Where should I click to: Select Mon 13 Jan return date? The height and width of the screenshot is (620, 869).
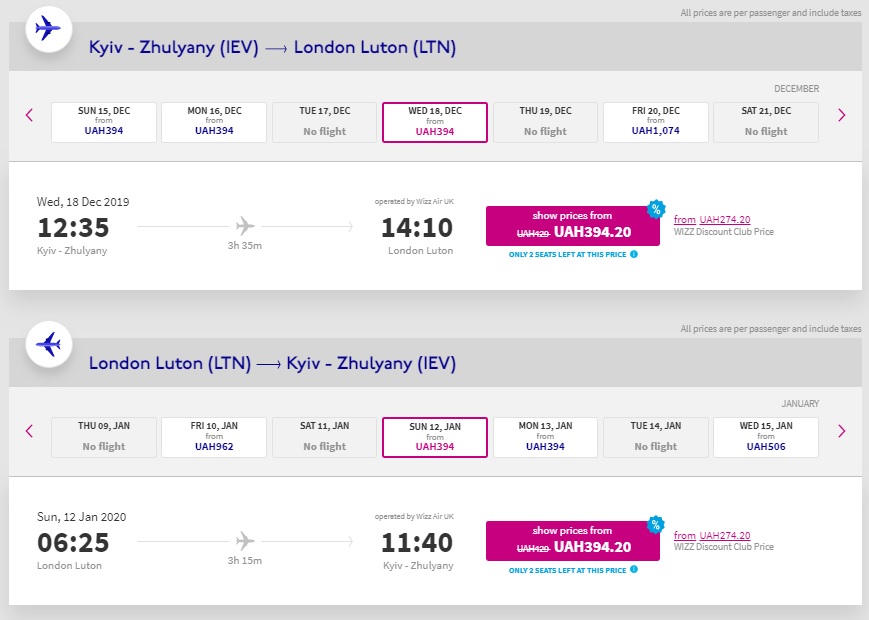[x=545, y=438]
